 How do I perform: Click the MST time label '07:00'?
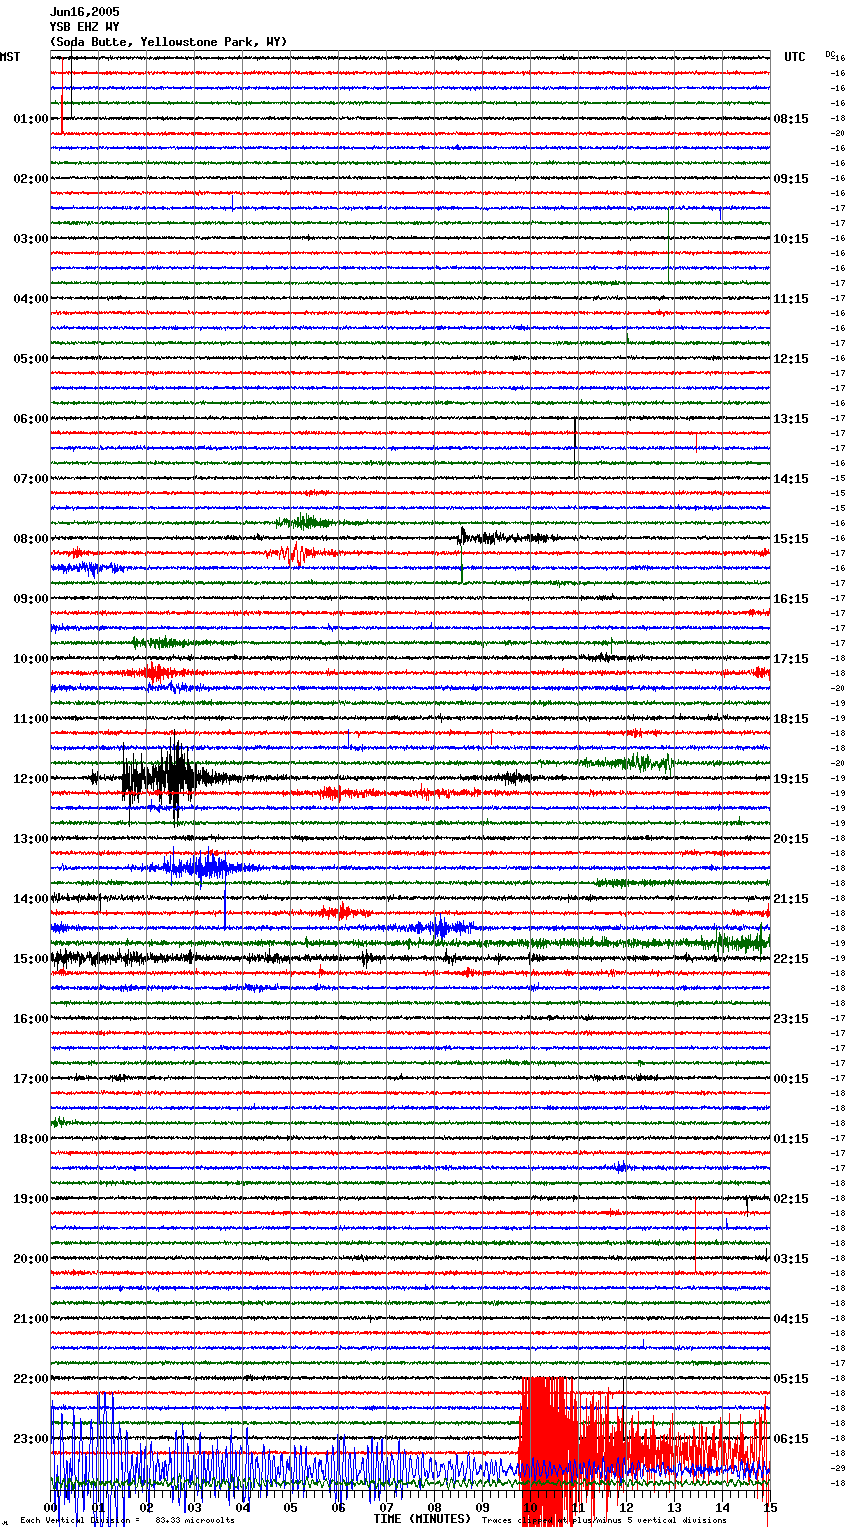pyautogui.click(x=30, y=479)
